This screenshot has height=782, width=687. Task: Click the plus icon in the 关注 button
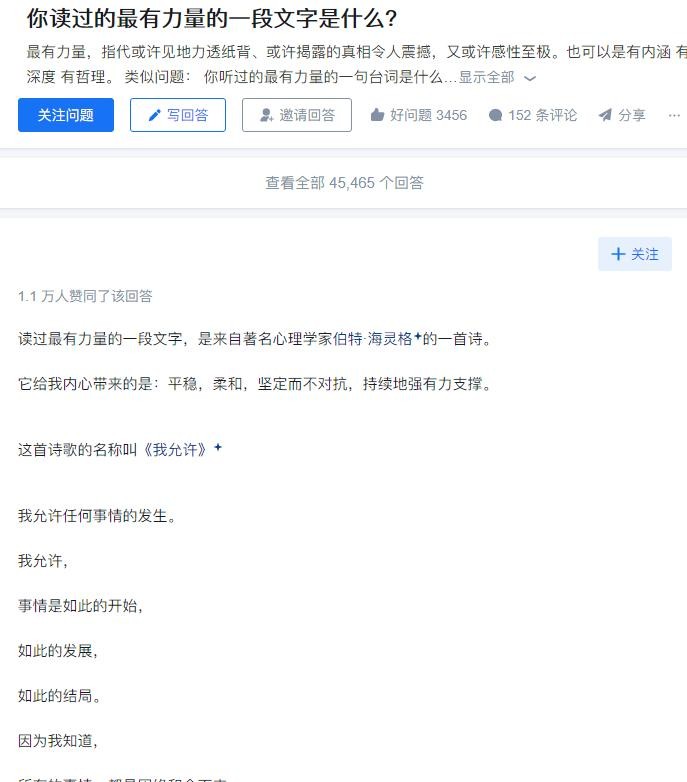point(618,254)
